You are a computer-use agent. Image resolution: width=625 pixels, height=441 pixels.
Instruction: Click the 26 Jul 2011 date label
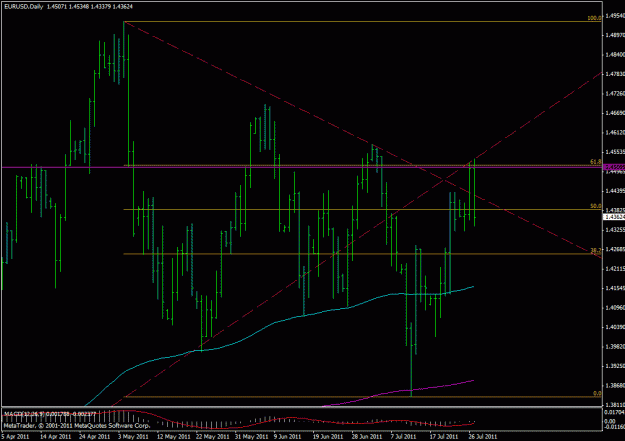tap(483, 437)
